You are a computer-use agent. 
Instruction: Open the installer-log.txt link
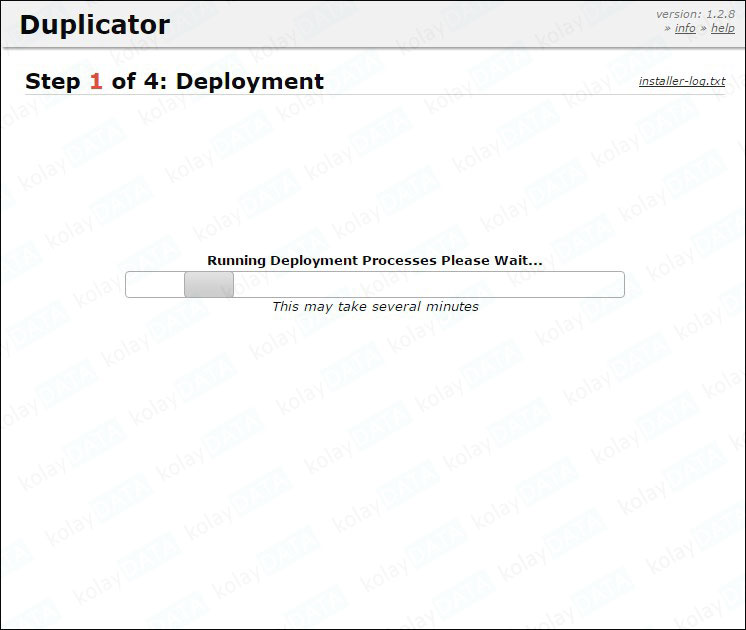click(x=682, y=81)
